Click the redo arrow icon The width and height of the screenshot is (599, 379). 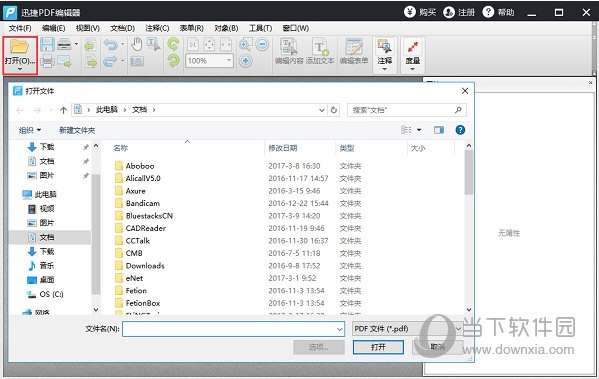pos(111,61)
